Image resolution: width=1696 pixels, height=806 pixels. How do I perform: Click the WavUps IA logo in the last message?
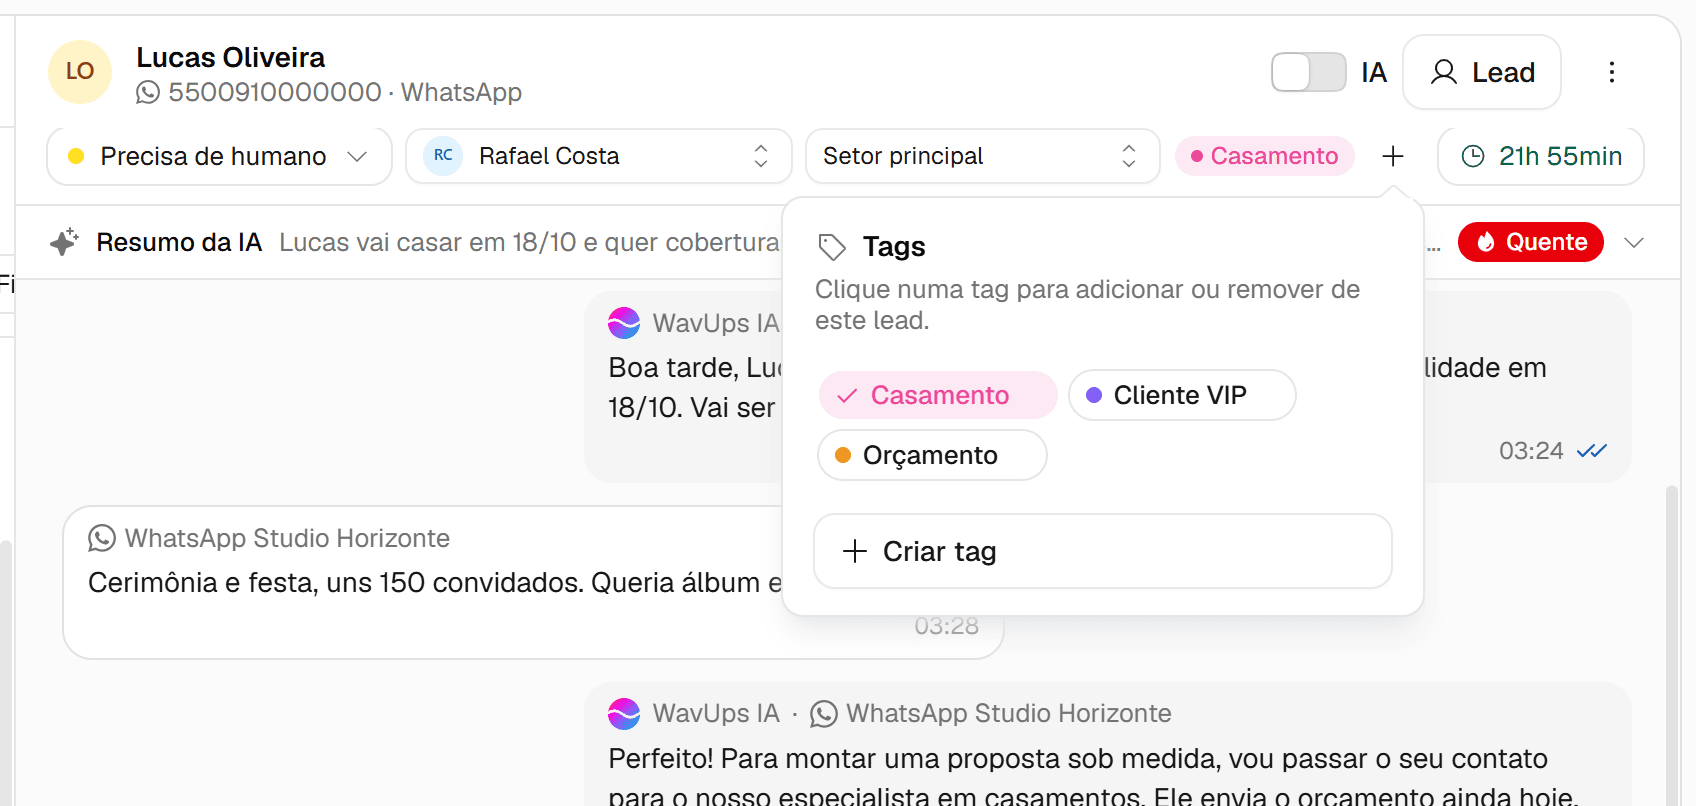tap(624, 713)
